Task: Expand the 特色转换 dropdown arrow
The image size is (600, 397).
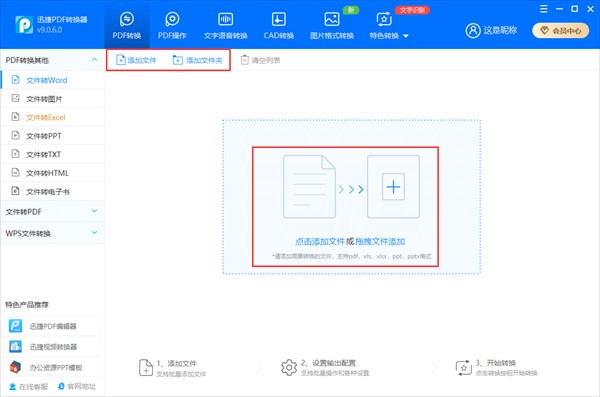Action: coord(406,36)
